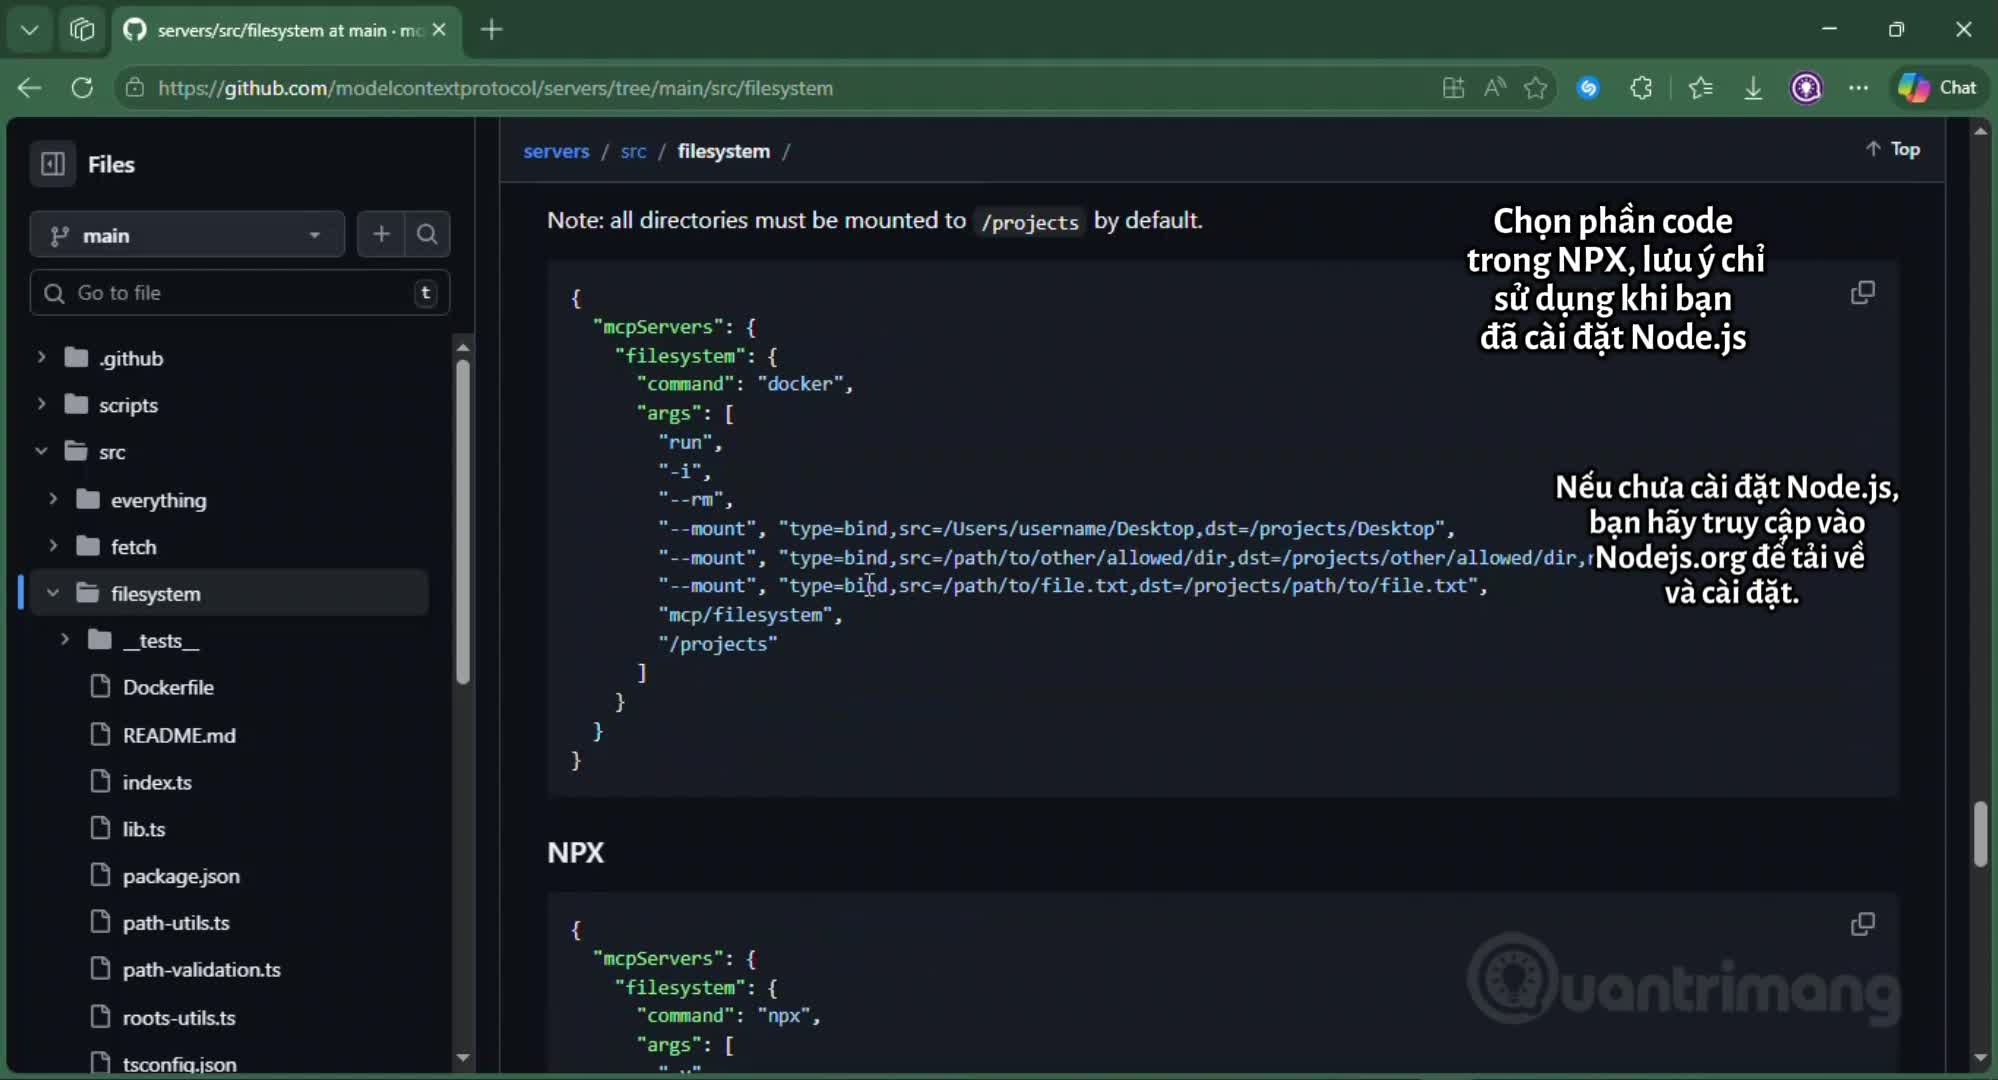Open browser Settings and more menu
The height and width of the screenshot is (1080, 1998).
click(1858, 88)
